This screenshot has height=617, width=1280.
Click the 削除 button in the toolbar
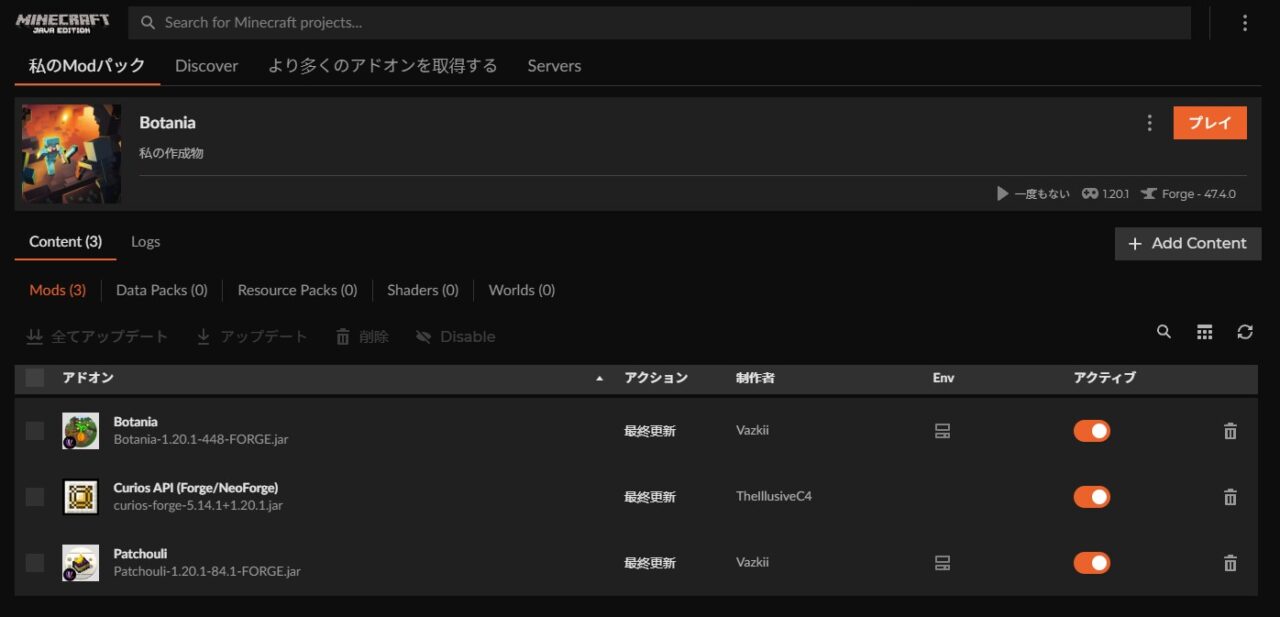point(362,337)
